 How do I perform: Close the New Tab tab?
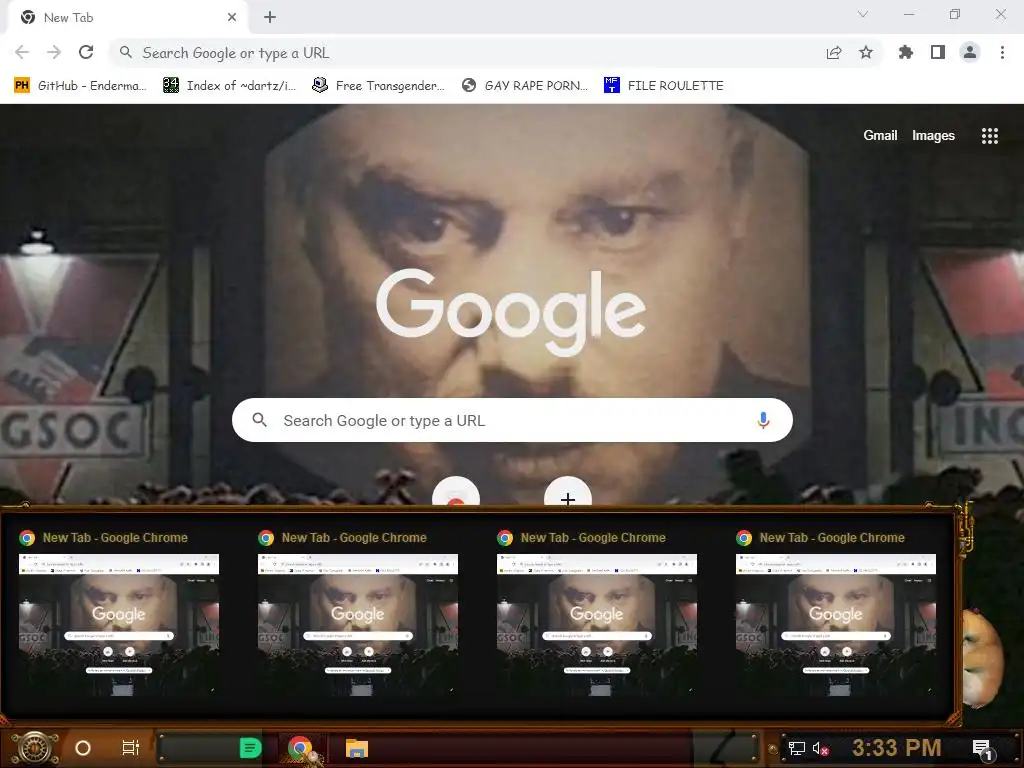[232, 18]
